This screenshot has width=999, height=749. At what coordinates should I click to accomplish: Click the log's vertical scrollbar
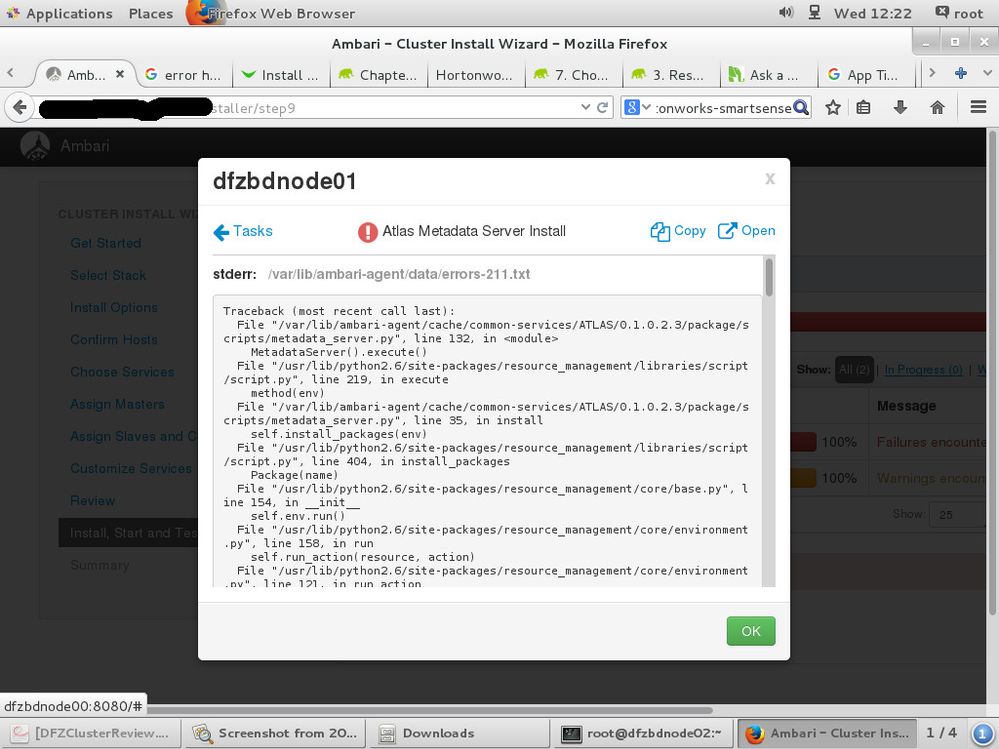769,422
